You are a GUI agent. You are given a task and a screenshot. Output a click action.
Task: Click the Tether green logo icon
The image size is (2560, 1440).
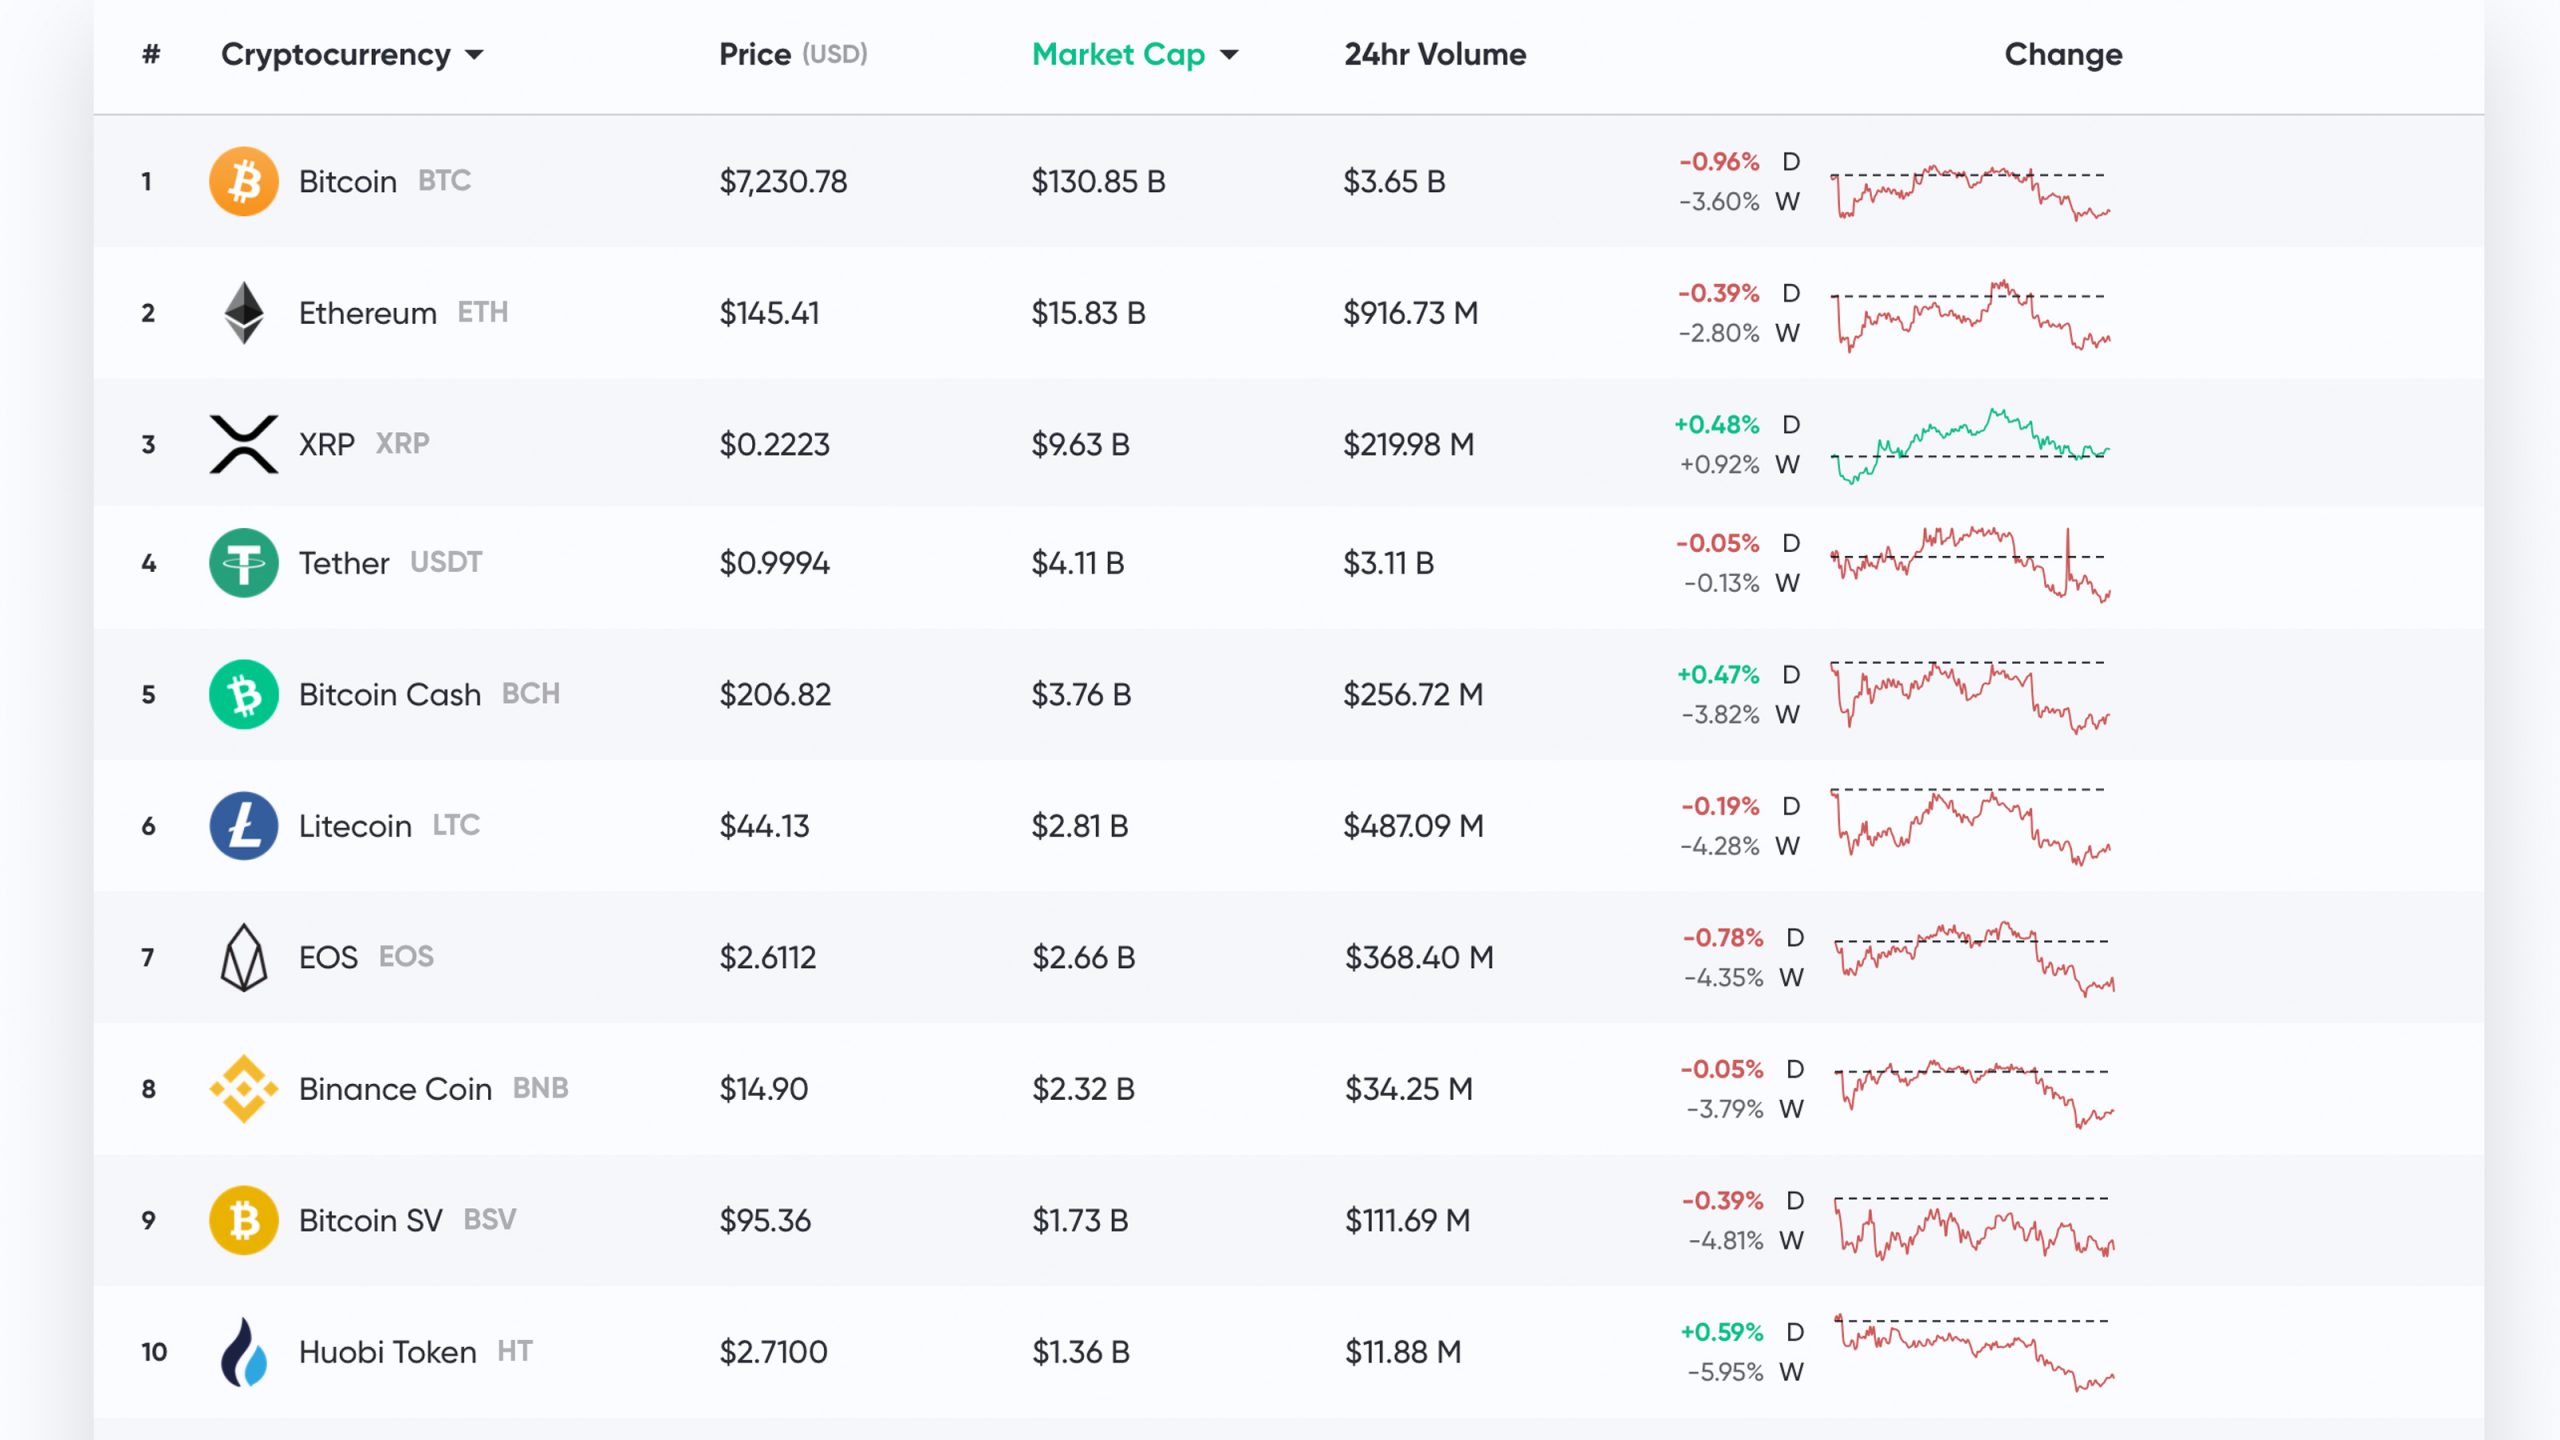pyautogui.click(x=243, y=563)
